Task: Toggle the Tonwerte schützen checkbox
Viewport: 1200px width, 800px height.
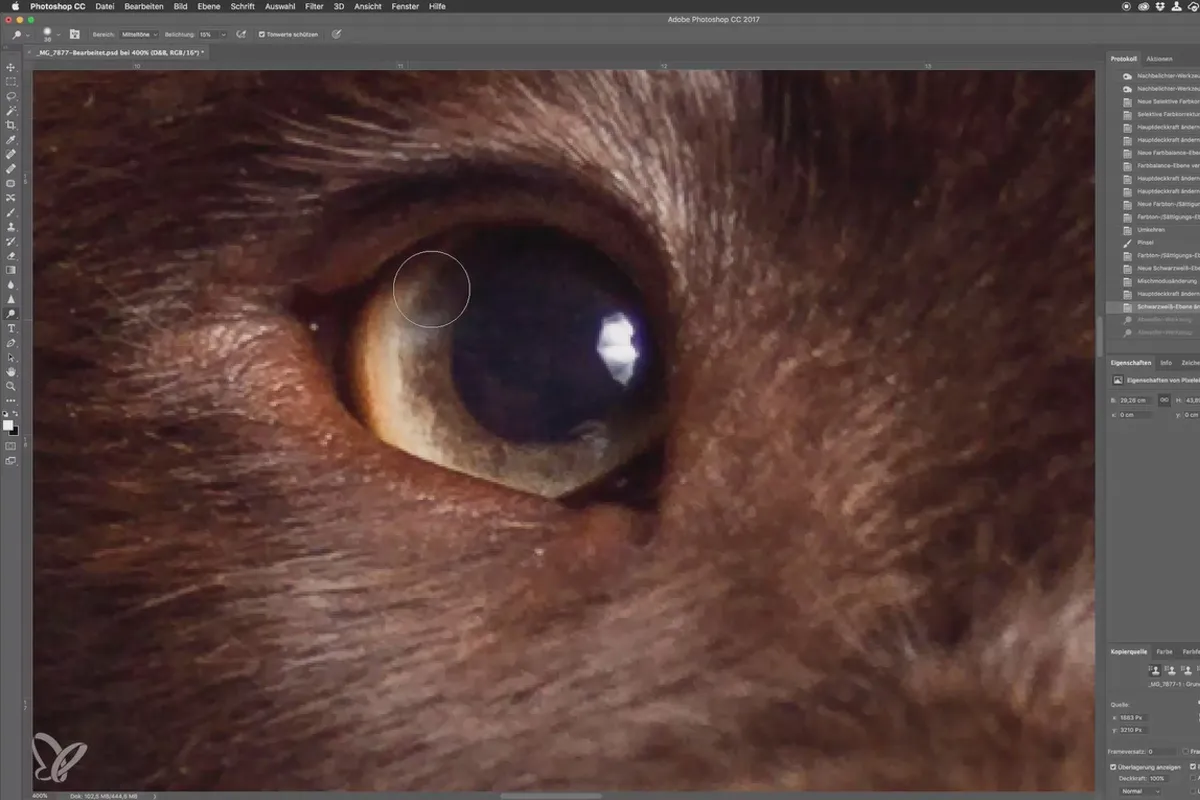Action: tap(262, 34)
